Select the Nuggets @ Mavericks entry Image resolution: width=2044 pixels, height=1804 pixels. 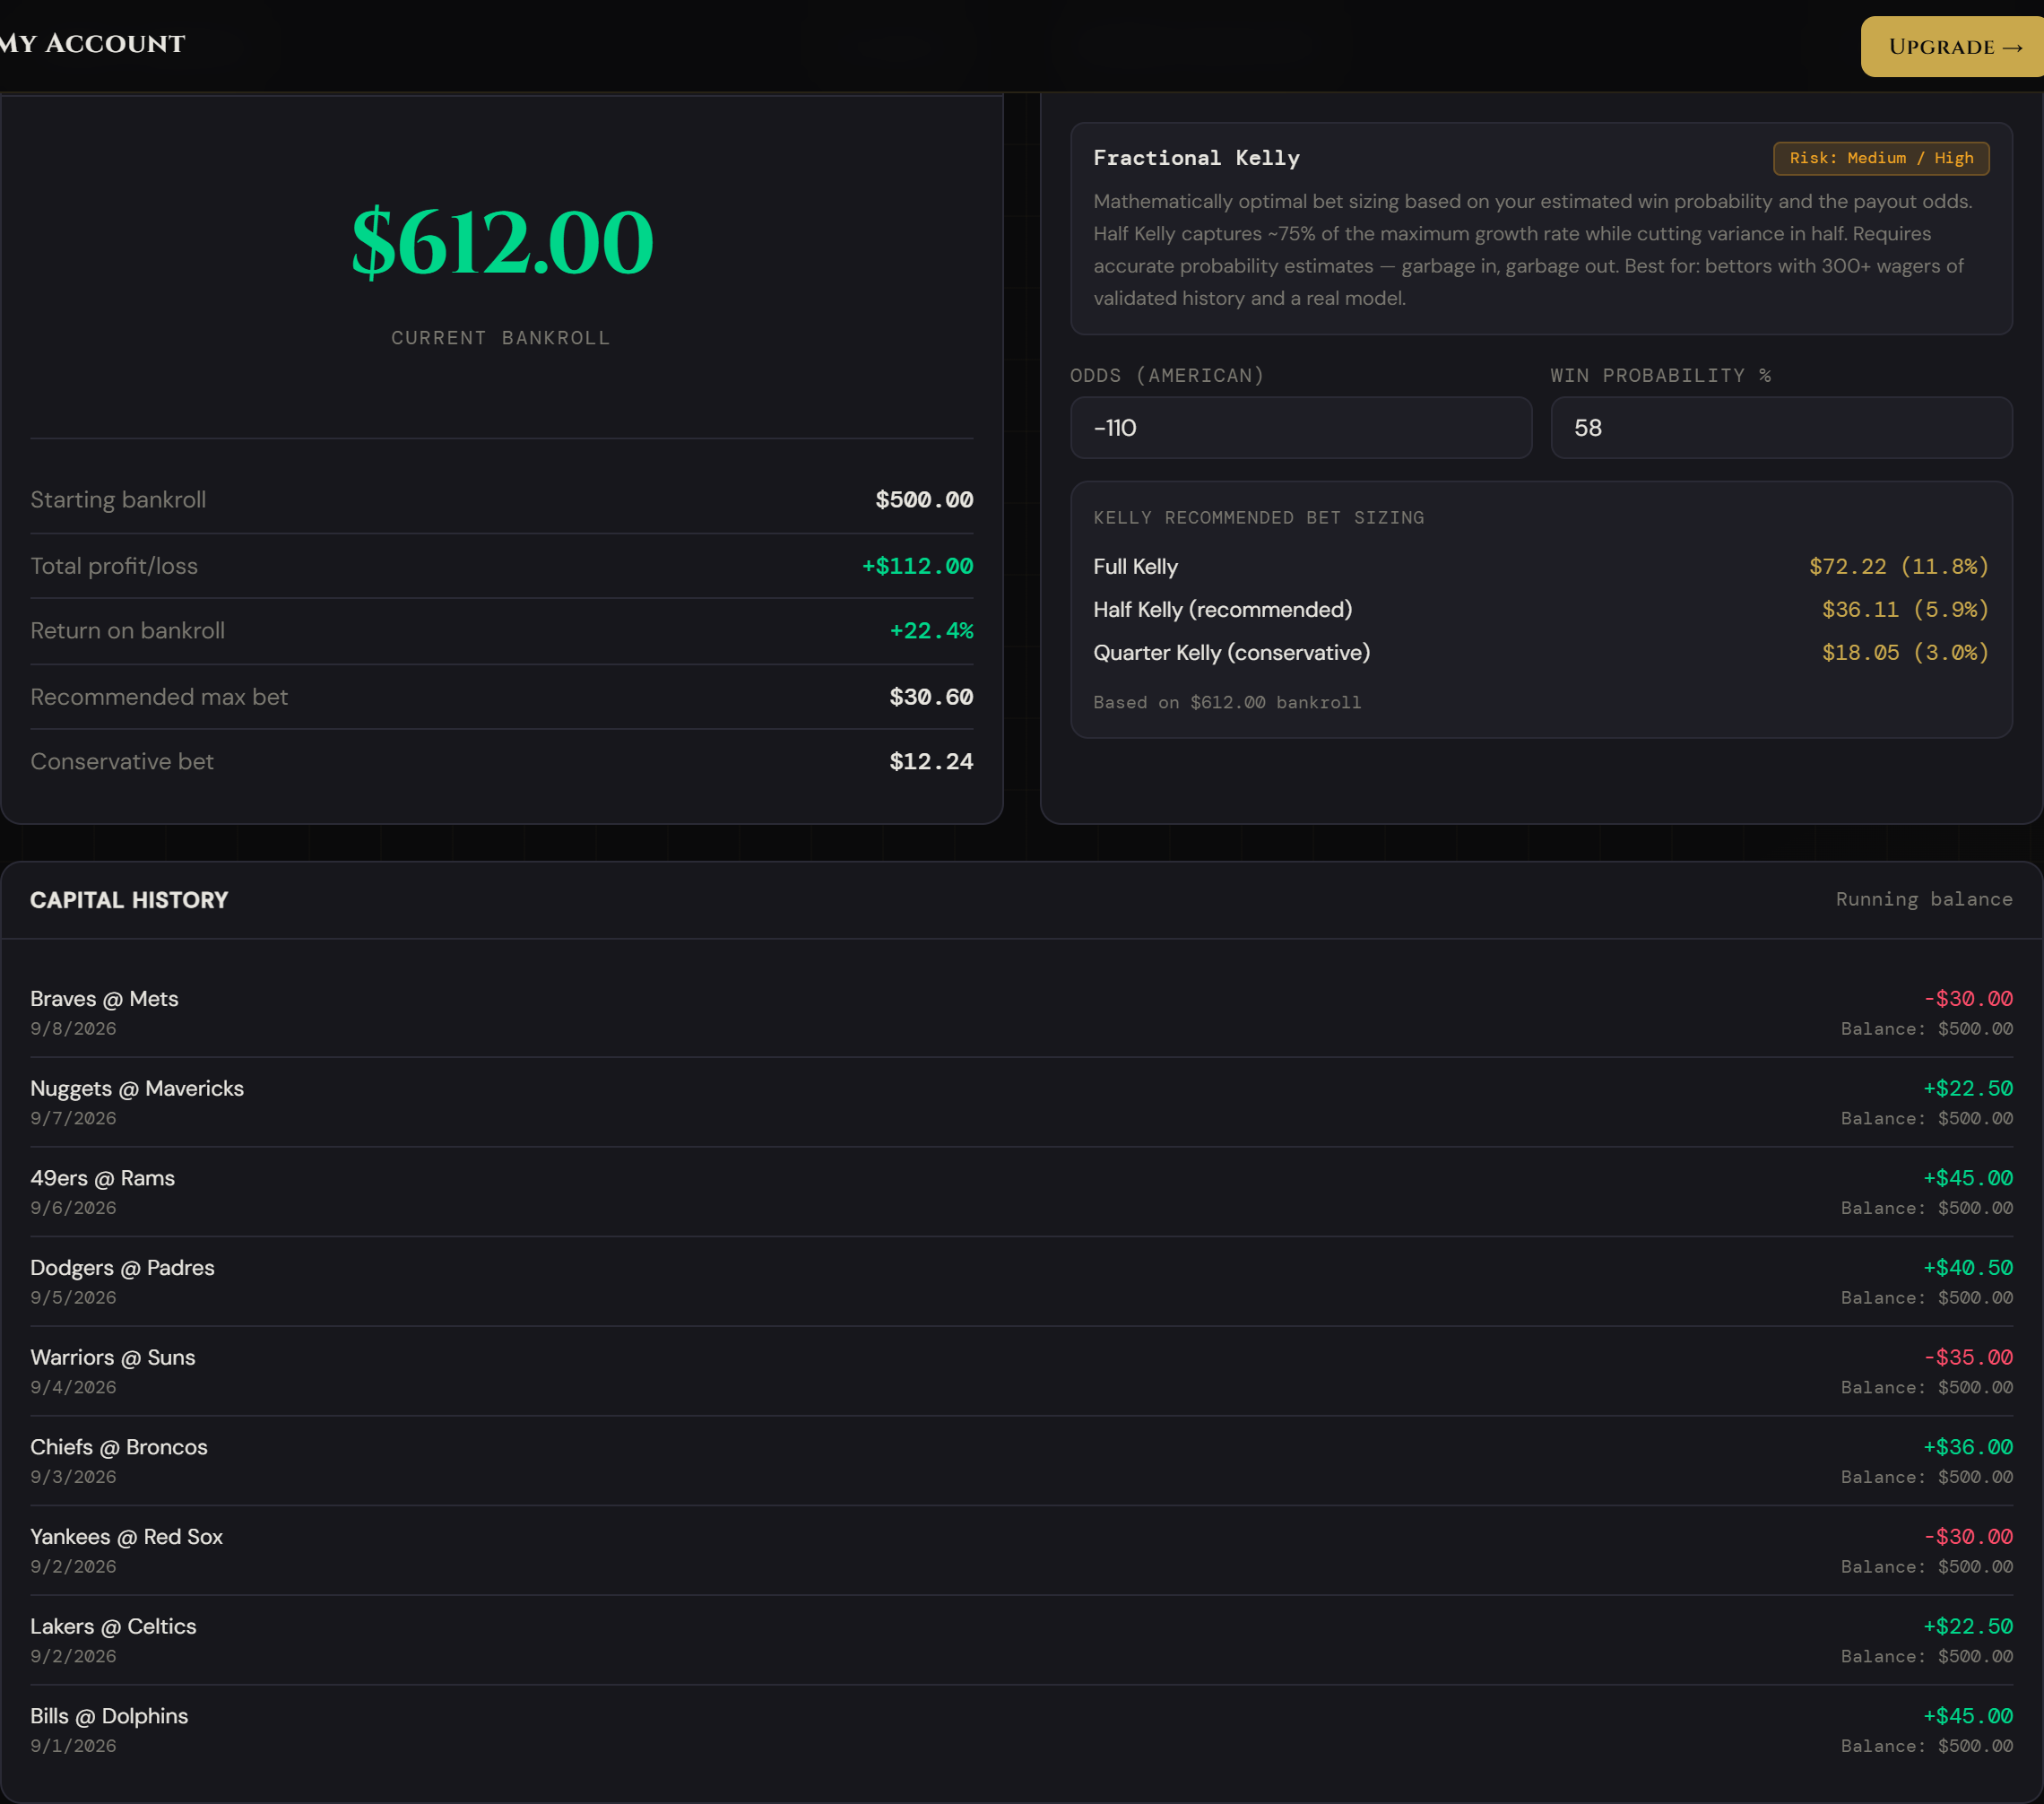1021,1102
